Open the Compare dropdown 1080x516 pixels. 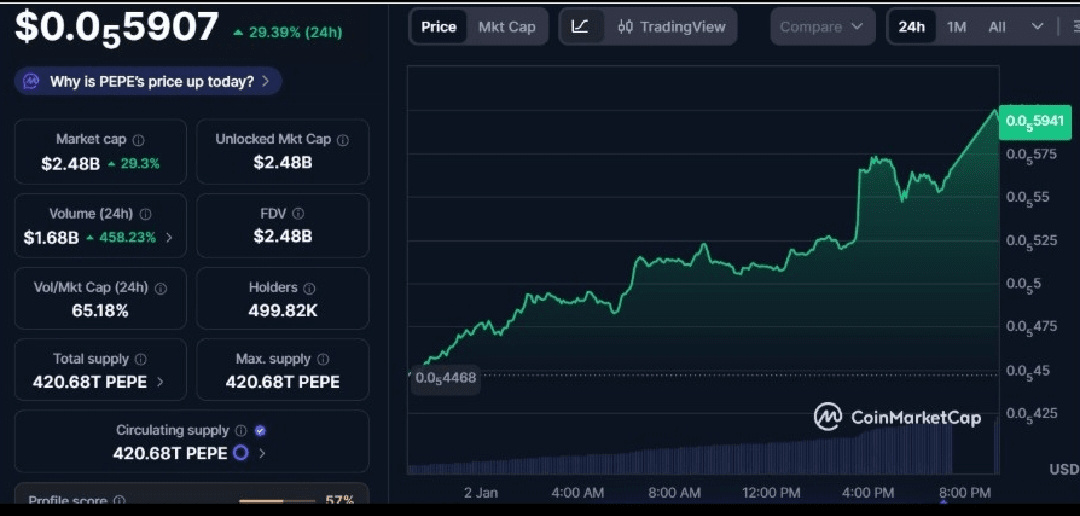tap(821, 27)
